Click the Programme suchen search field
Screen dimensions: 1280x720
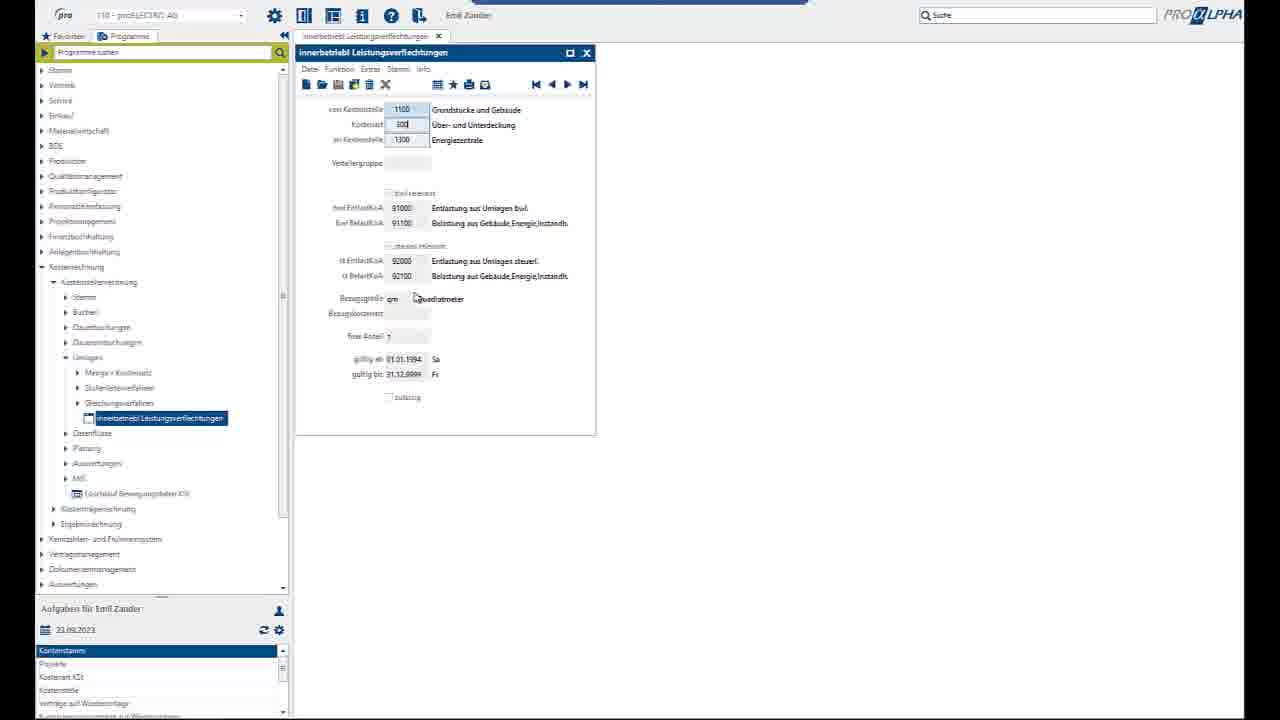point(162,52)
